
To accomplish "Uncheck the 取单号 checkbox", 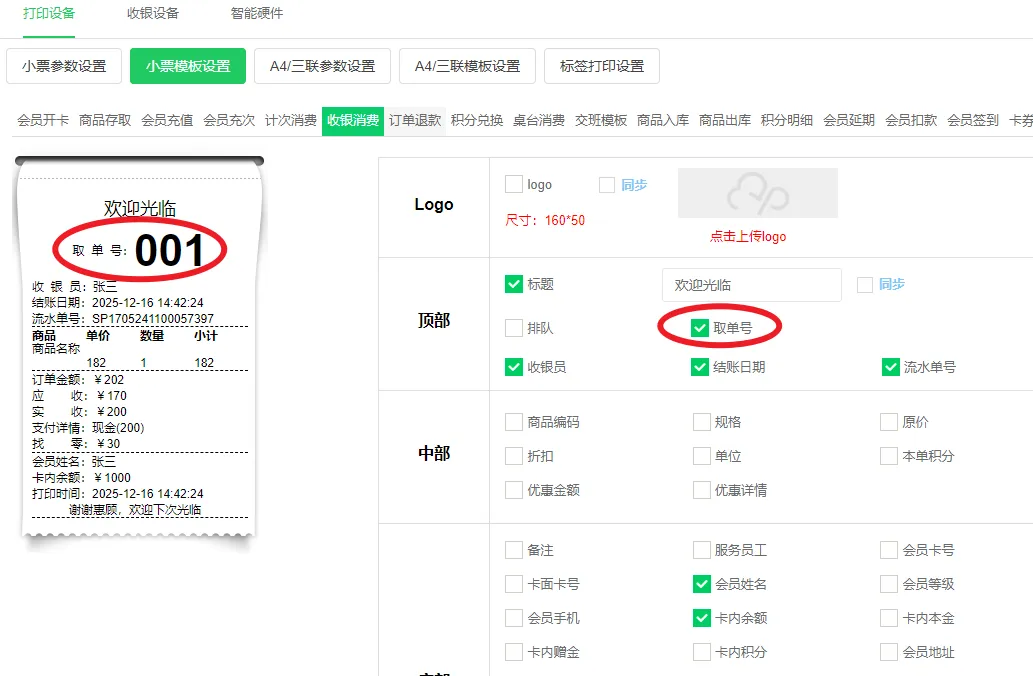I will click(700, 327).
